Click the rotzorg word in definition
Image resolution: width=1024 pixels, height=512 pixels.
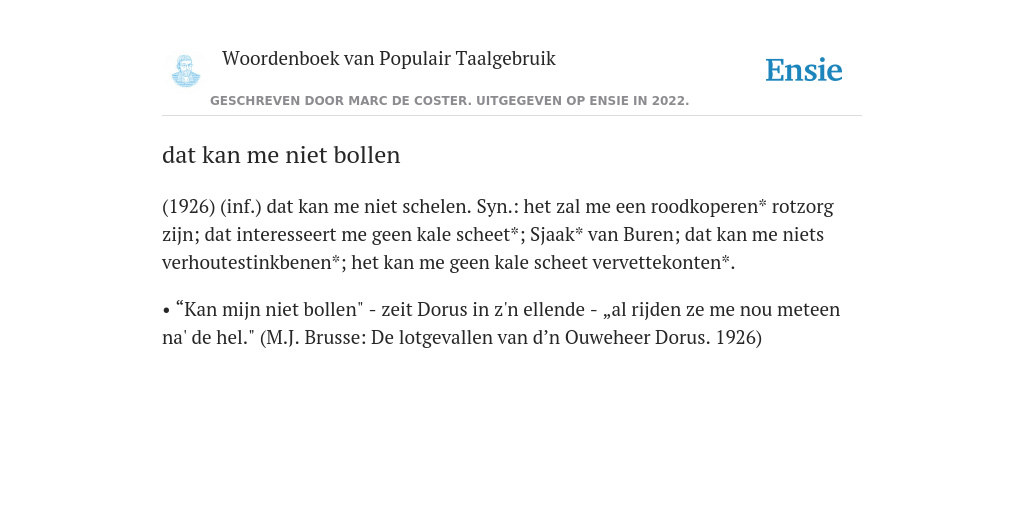coord(803,206)
